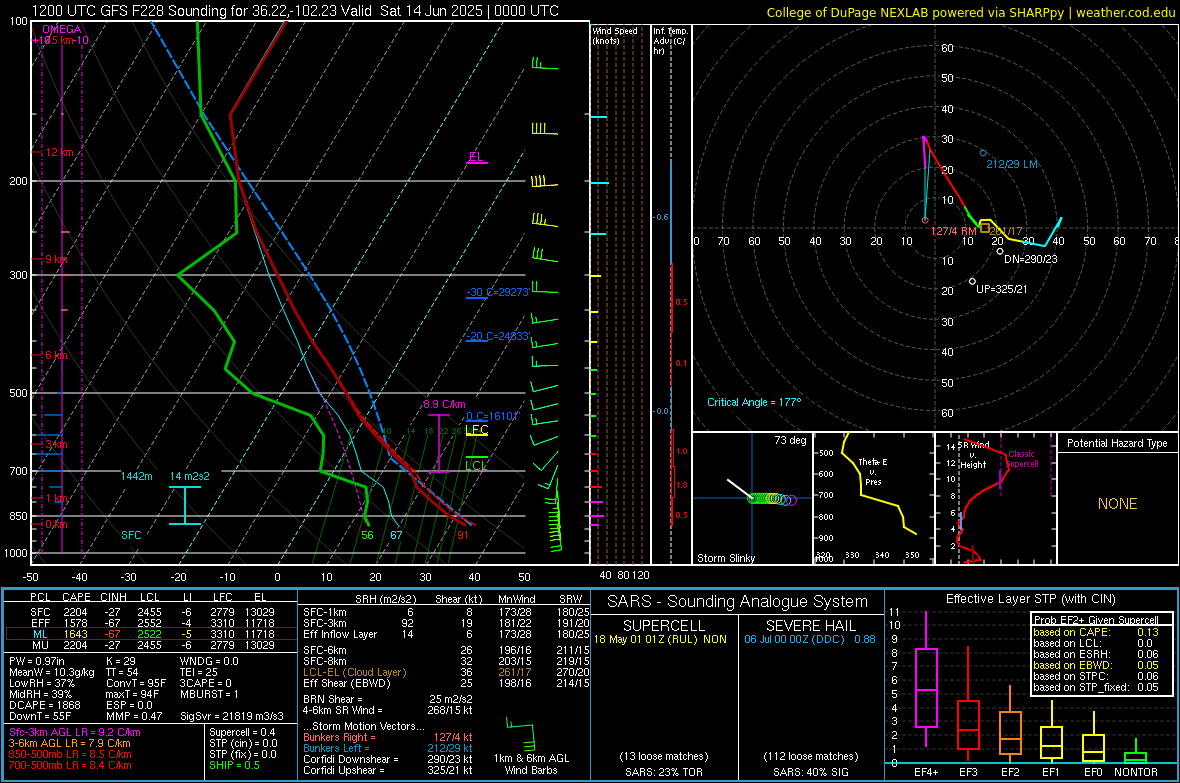Click the 212/29 LM hodograph label

1011,164
